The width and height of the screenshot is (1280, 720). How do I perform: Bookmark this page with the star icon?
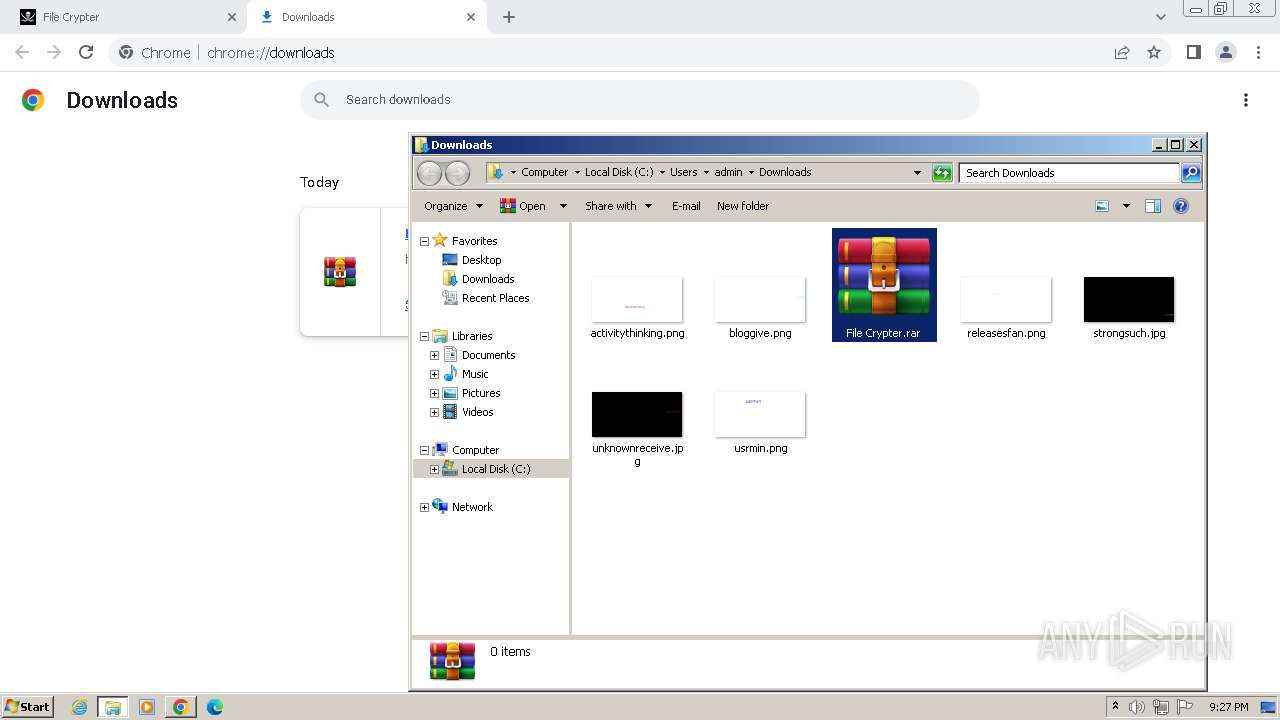1154,52
